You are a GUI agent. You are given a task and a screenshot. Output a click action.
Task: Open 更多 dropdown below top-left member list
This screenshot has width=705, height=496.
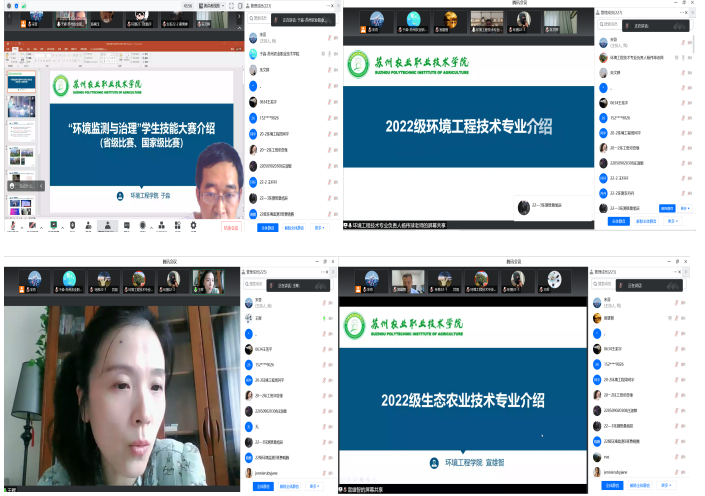tap(319, 228)
